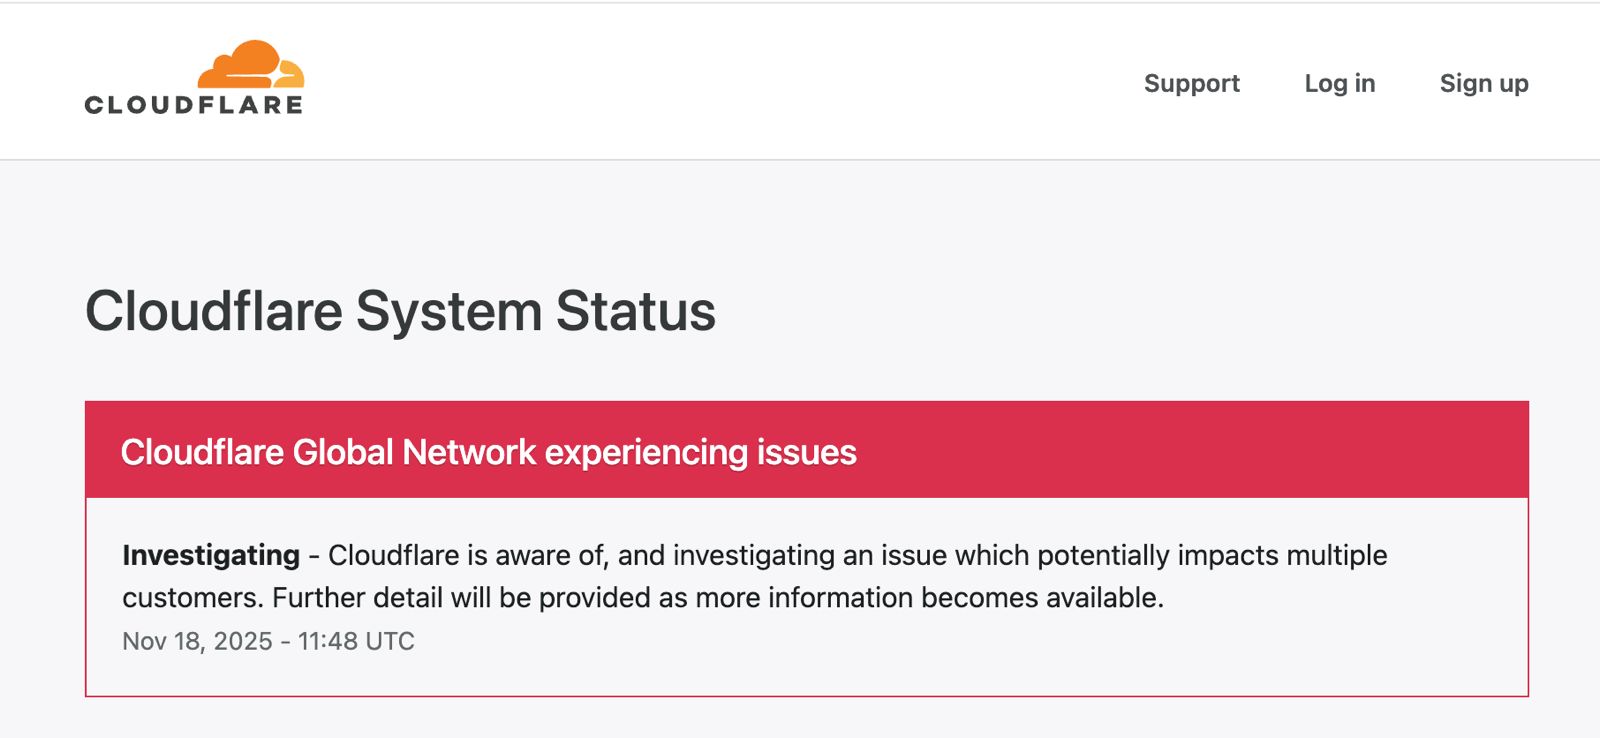Open the "Global Network experiencing issues" incident title
1600x738 pixels.
point(488,452)
